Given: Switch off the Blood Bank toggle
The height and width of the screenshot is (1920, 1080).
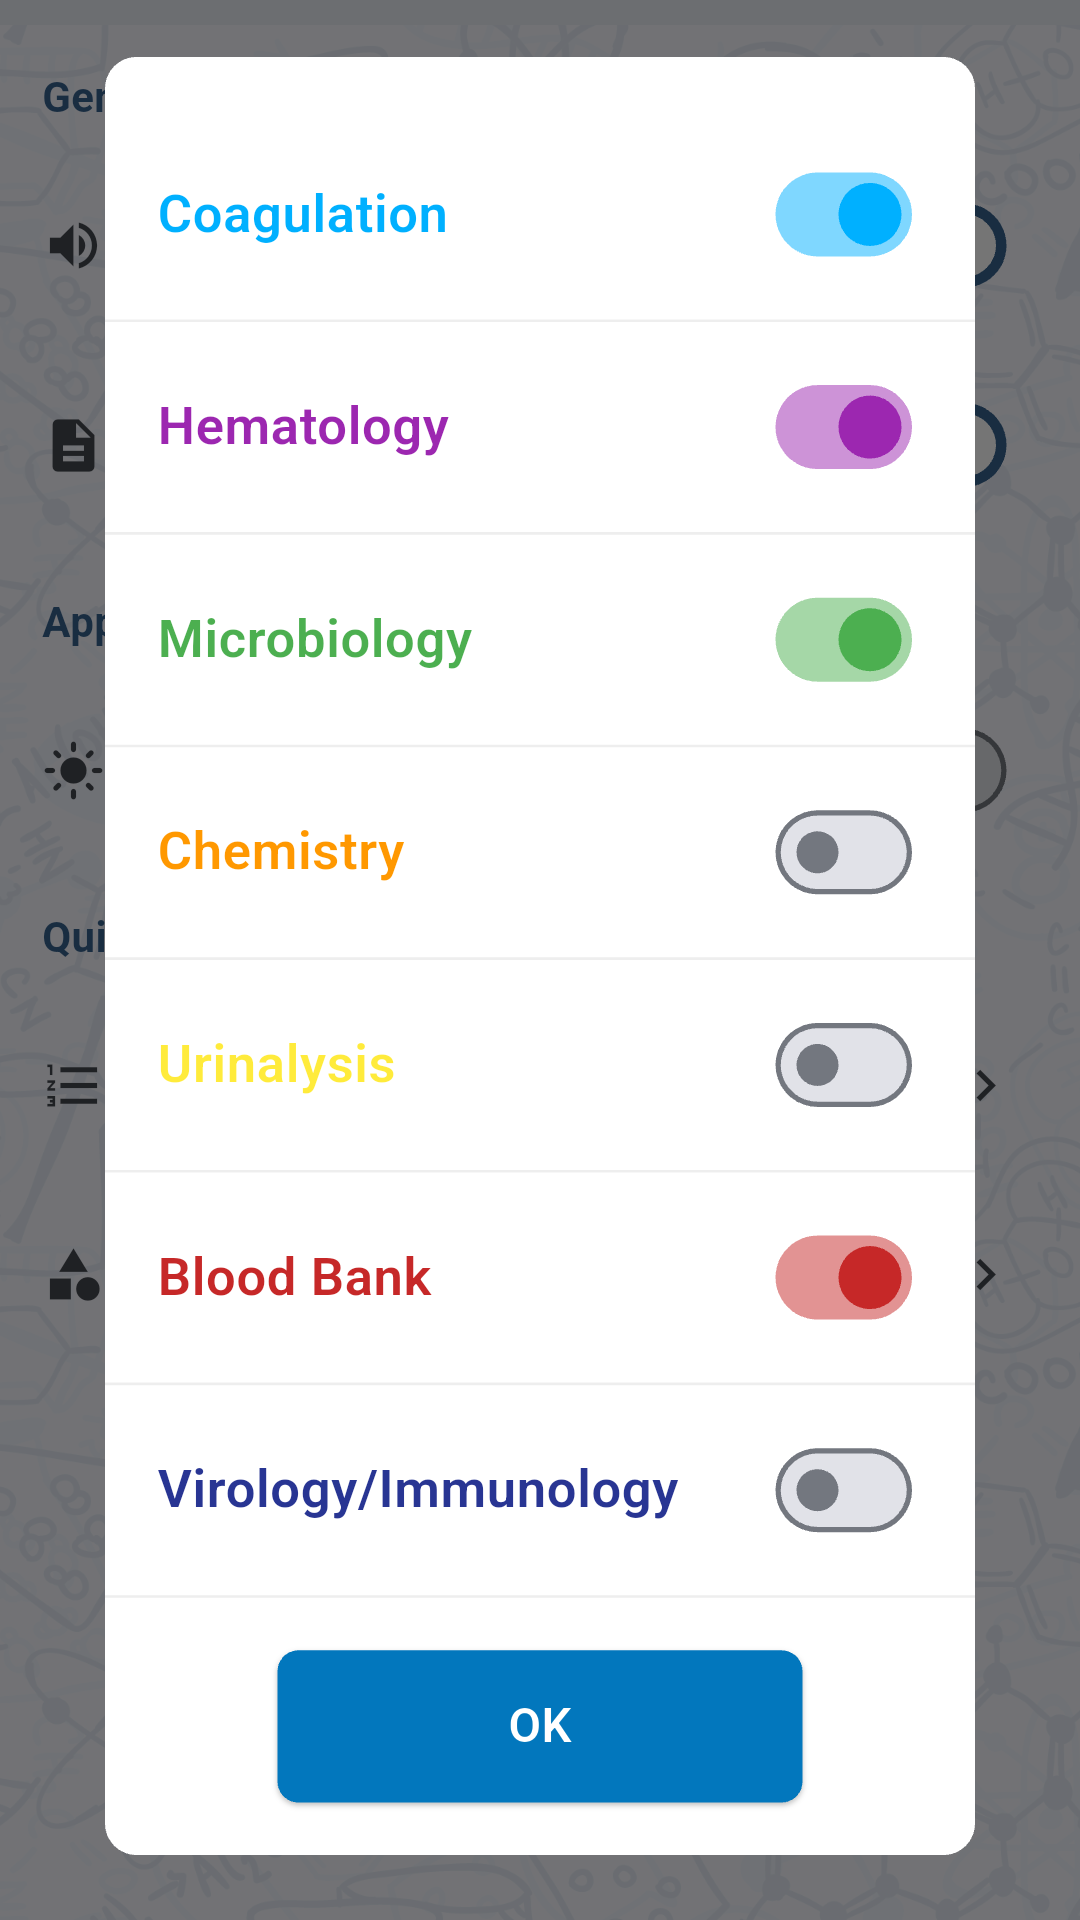Looking at the screenshot, I should click(x=843, y=1277).
